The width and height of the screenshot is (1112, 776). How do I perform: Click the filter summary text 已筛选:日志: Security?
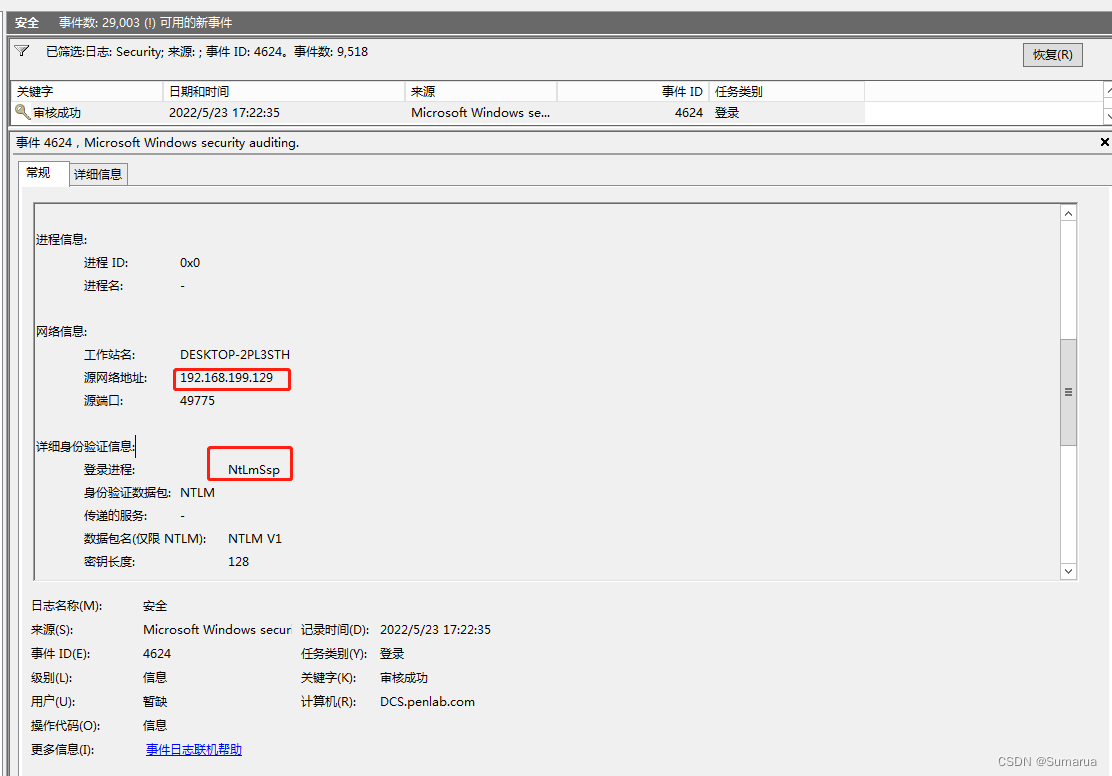(104, 52)
